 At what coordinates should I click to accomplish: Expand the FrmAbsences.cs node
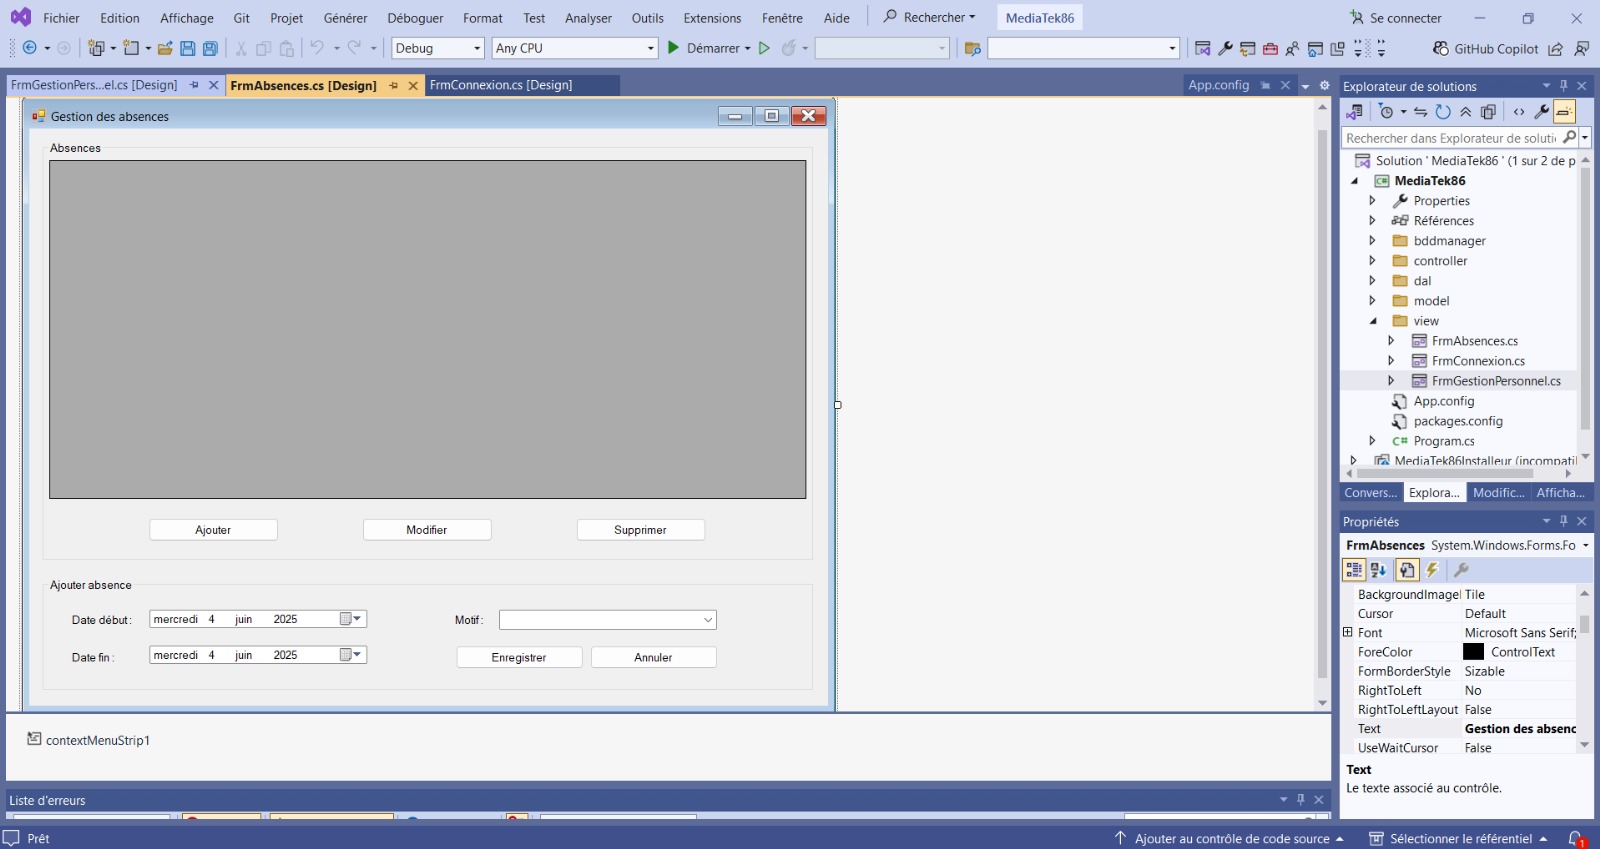click(x=1391, y=341)
